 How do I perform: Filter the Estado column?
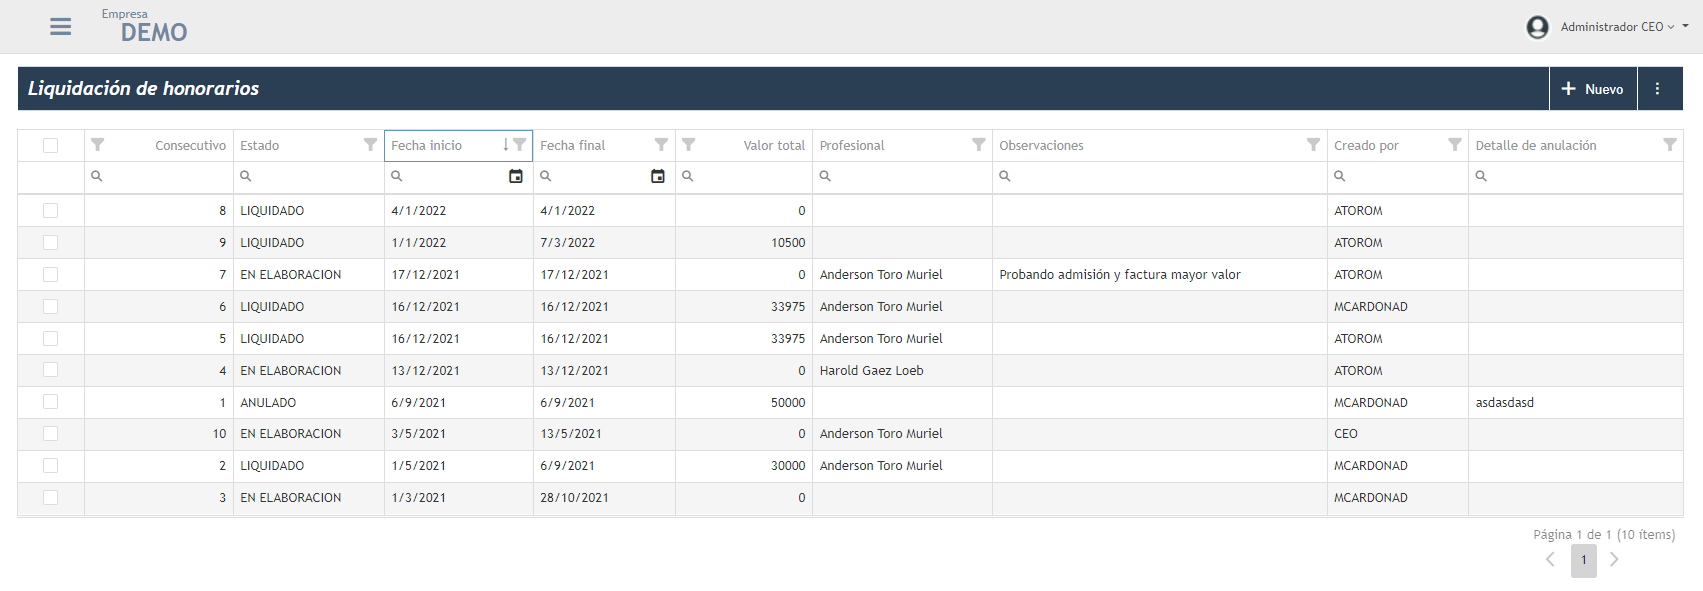(370, 145)
